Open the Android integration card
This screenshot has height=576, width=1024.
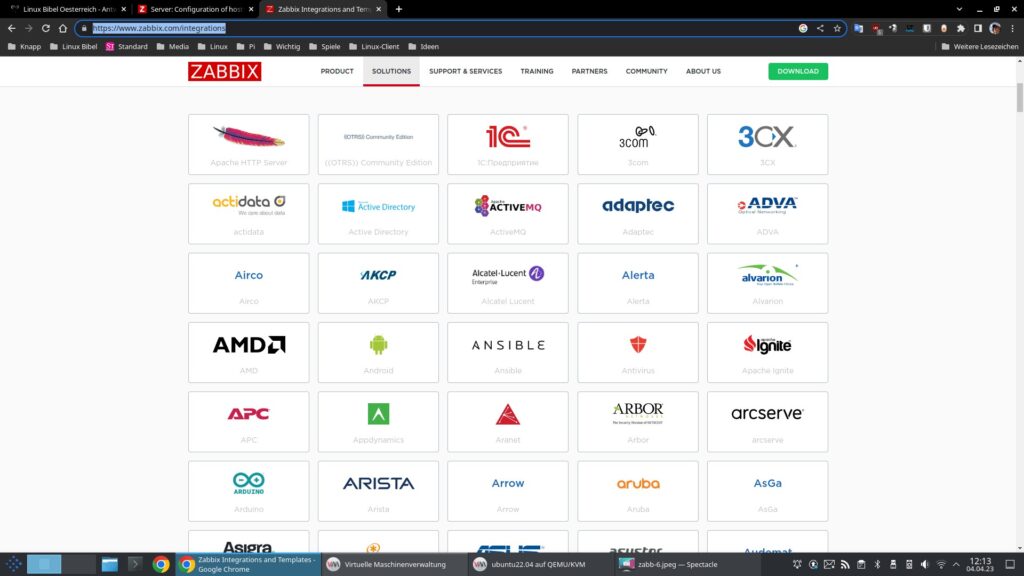click(378, 352)
